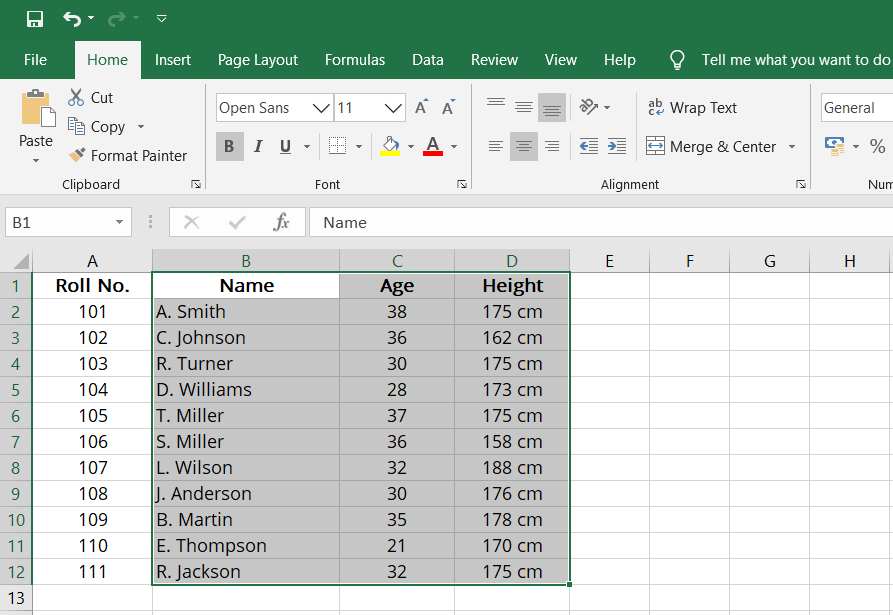This screenshot has width=893, height=615.
Task: Increase the cell indent
Action: [617, 146]
